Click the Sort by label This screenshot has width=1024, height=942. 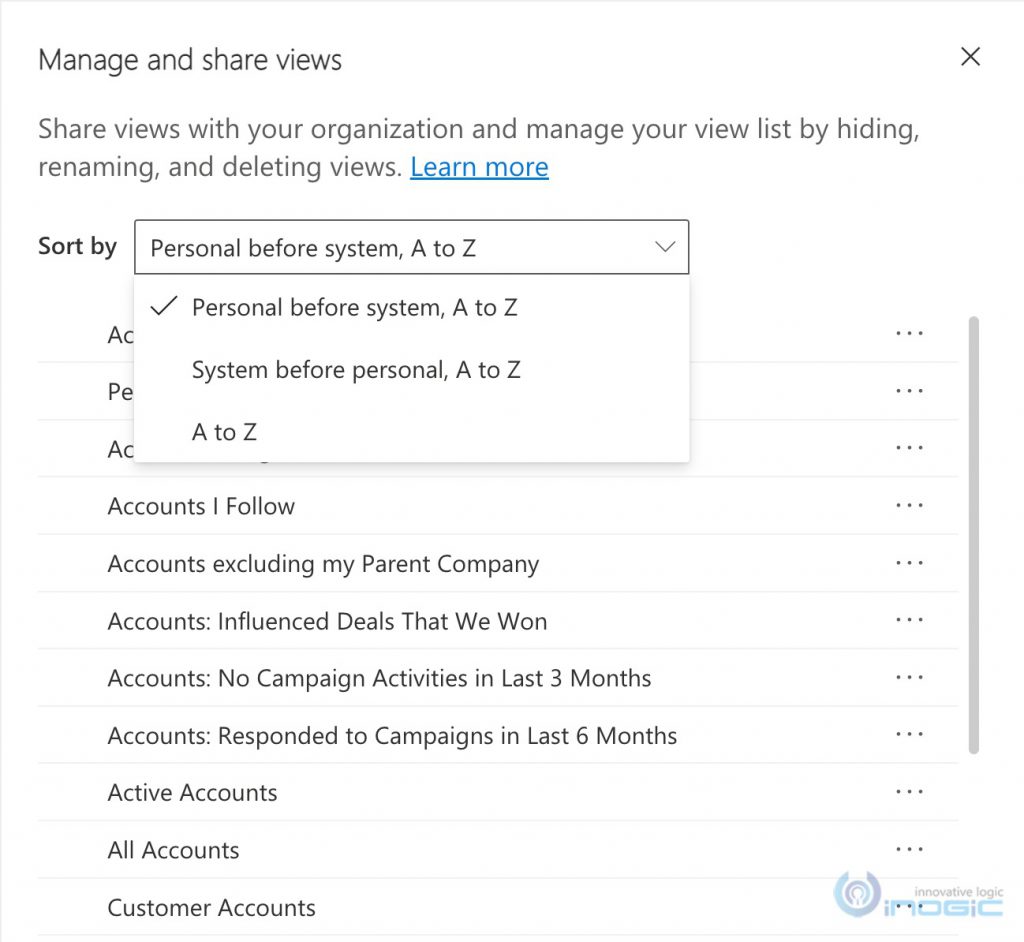coord(76,246)
